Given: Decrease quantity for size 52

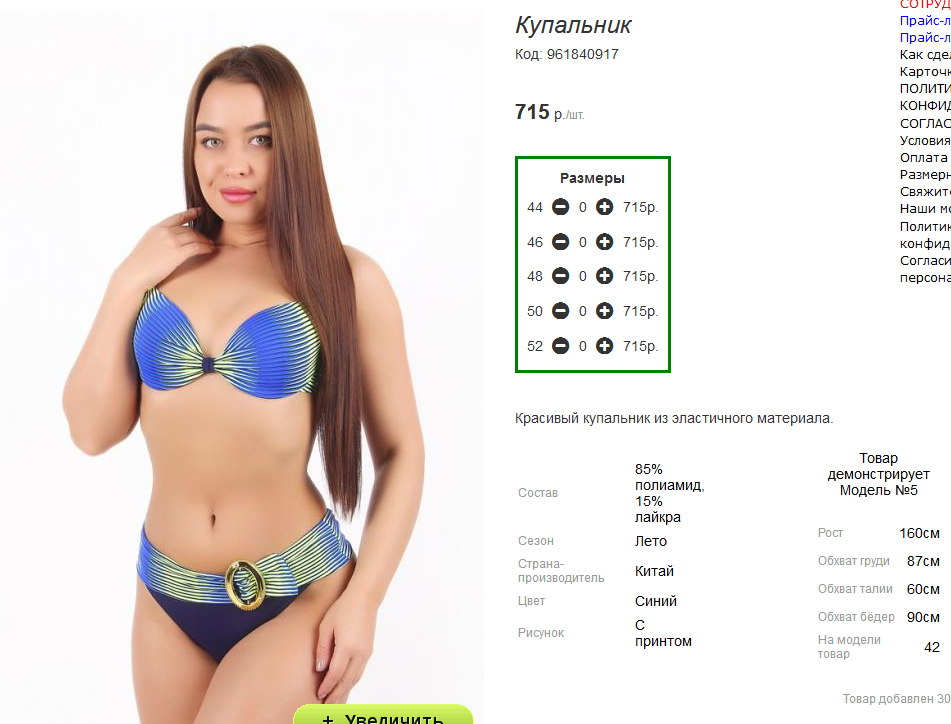Looking at the screenshot, I should (x=560, y=346).
